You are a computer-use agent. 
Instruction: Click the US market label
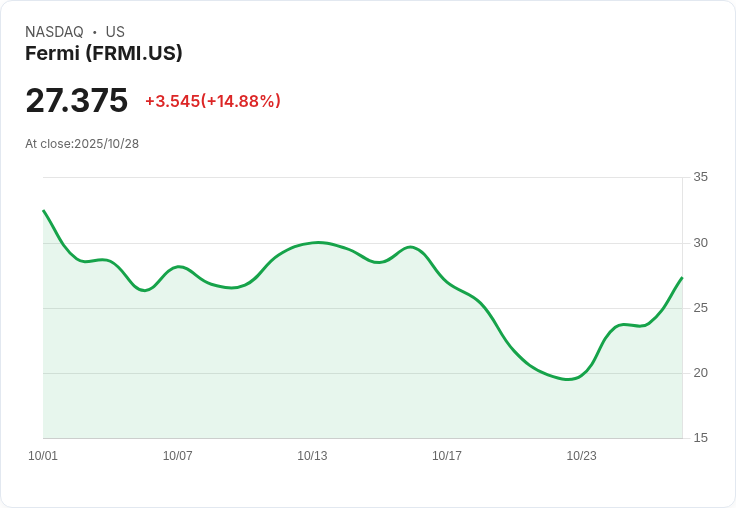115,32
